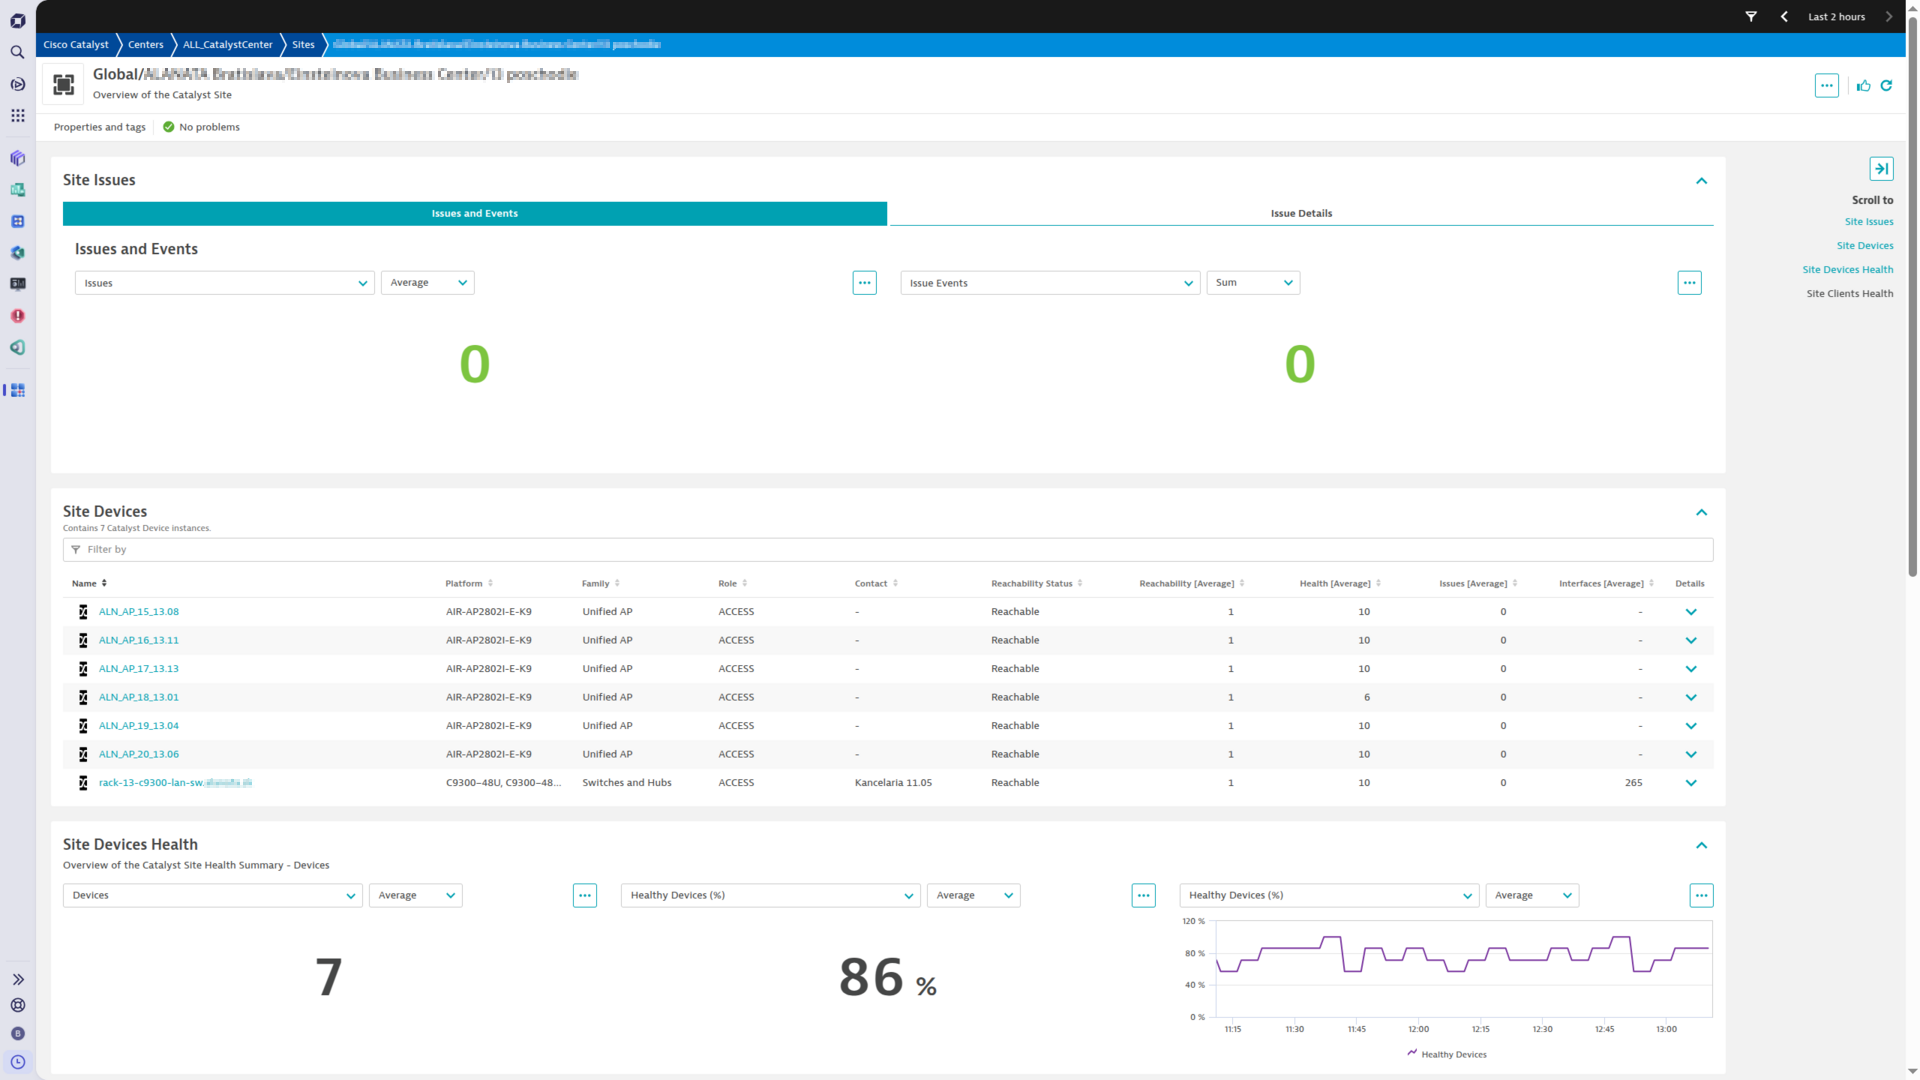Click the red problems icon in sidebar
This screenshot has height=1080, width=1920.
click(x=17, y=316)
